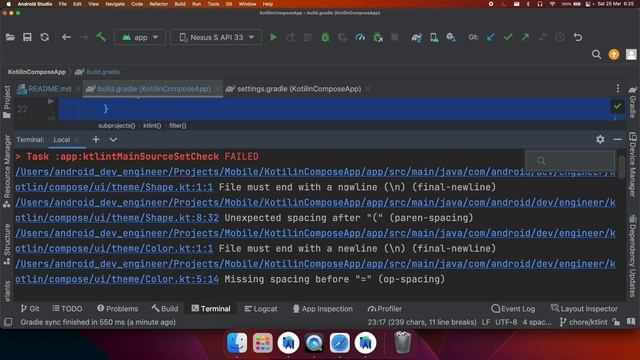Image resolution: width=640 pixels, height=360 pixels.
Task: Open editor tabs more options menu
Action: click(x=618, y=89)
